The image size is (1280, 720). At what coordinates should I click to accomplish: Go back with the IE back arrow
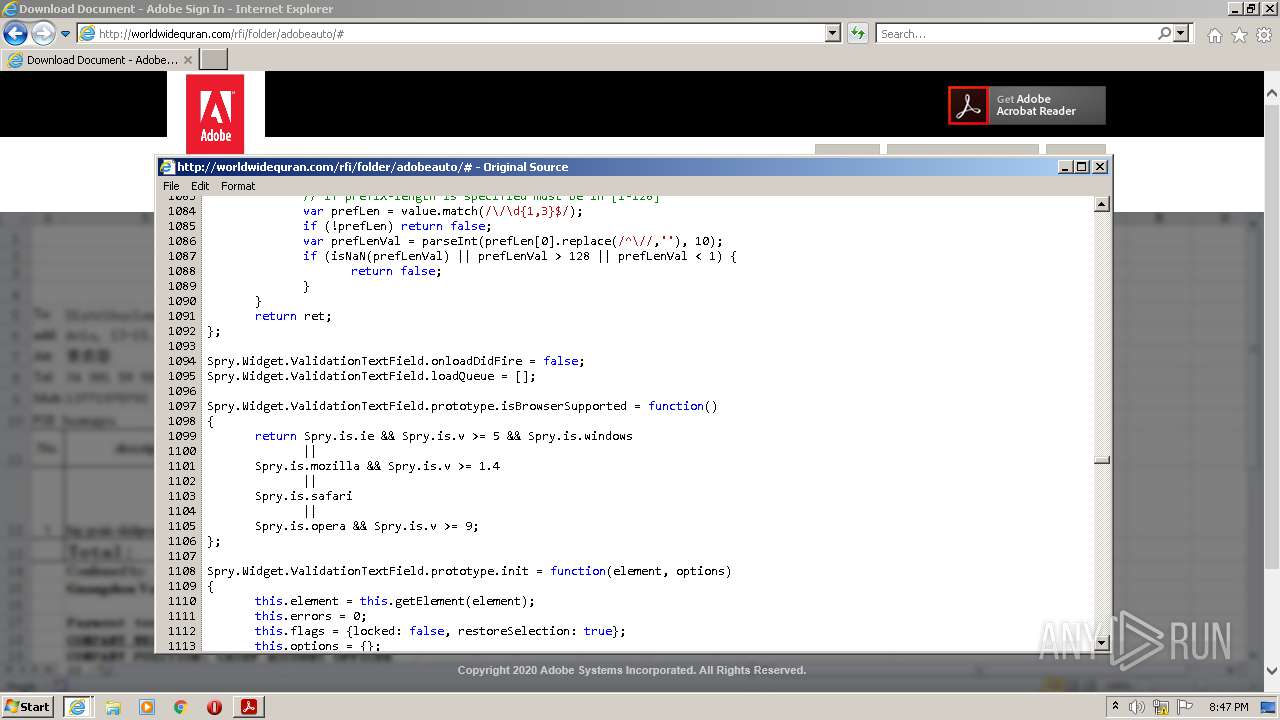[x=15, y=34]
